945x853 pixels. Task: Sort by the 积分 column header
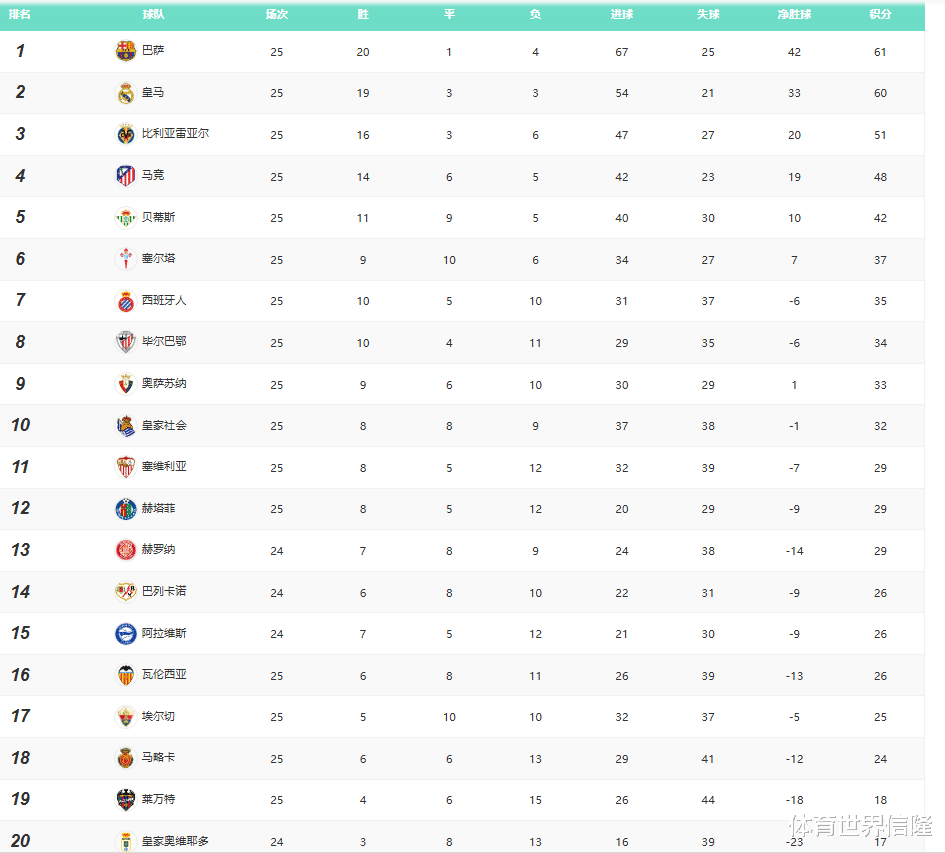[x=880, y=15]
